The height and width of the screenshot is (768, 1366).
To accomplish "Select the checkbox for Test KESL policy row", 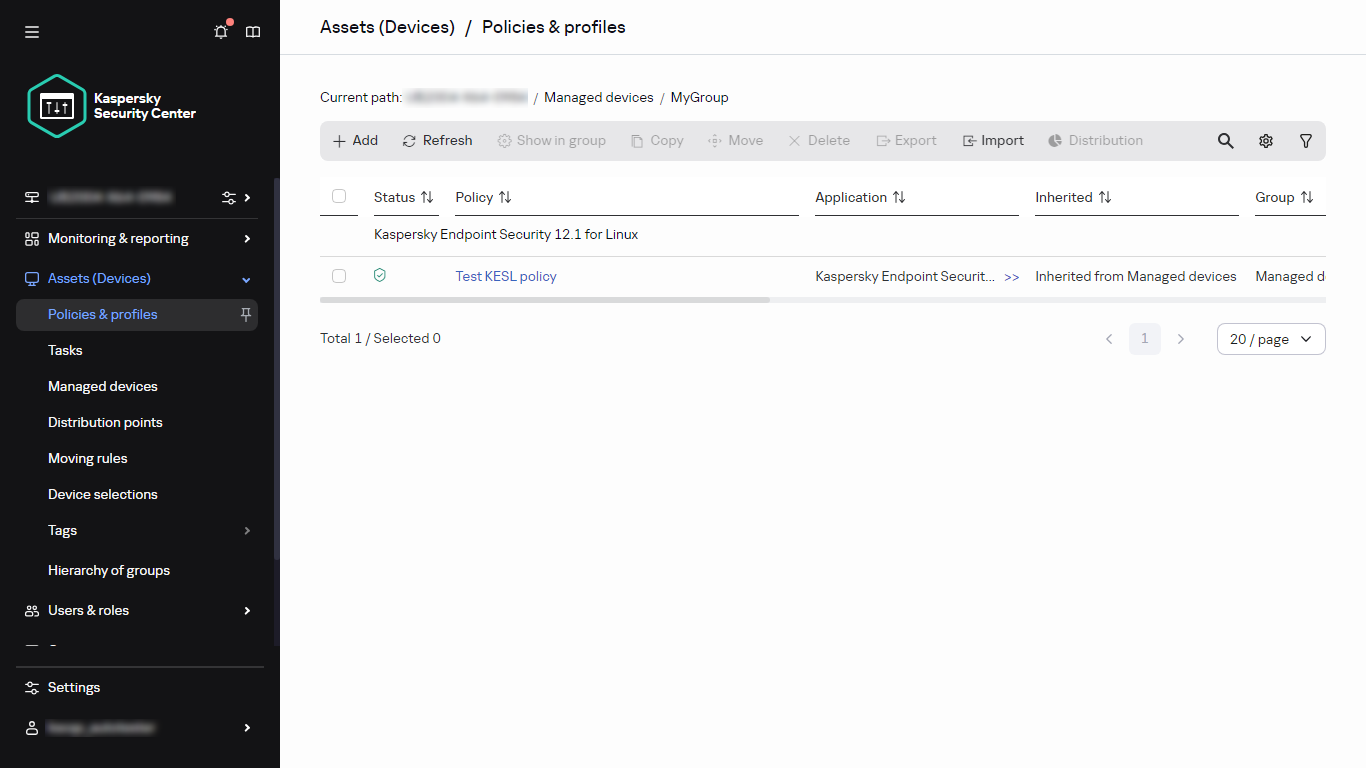I will point(339,275).
